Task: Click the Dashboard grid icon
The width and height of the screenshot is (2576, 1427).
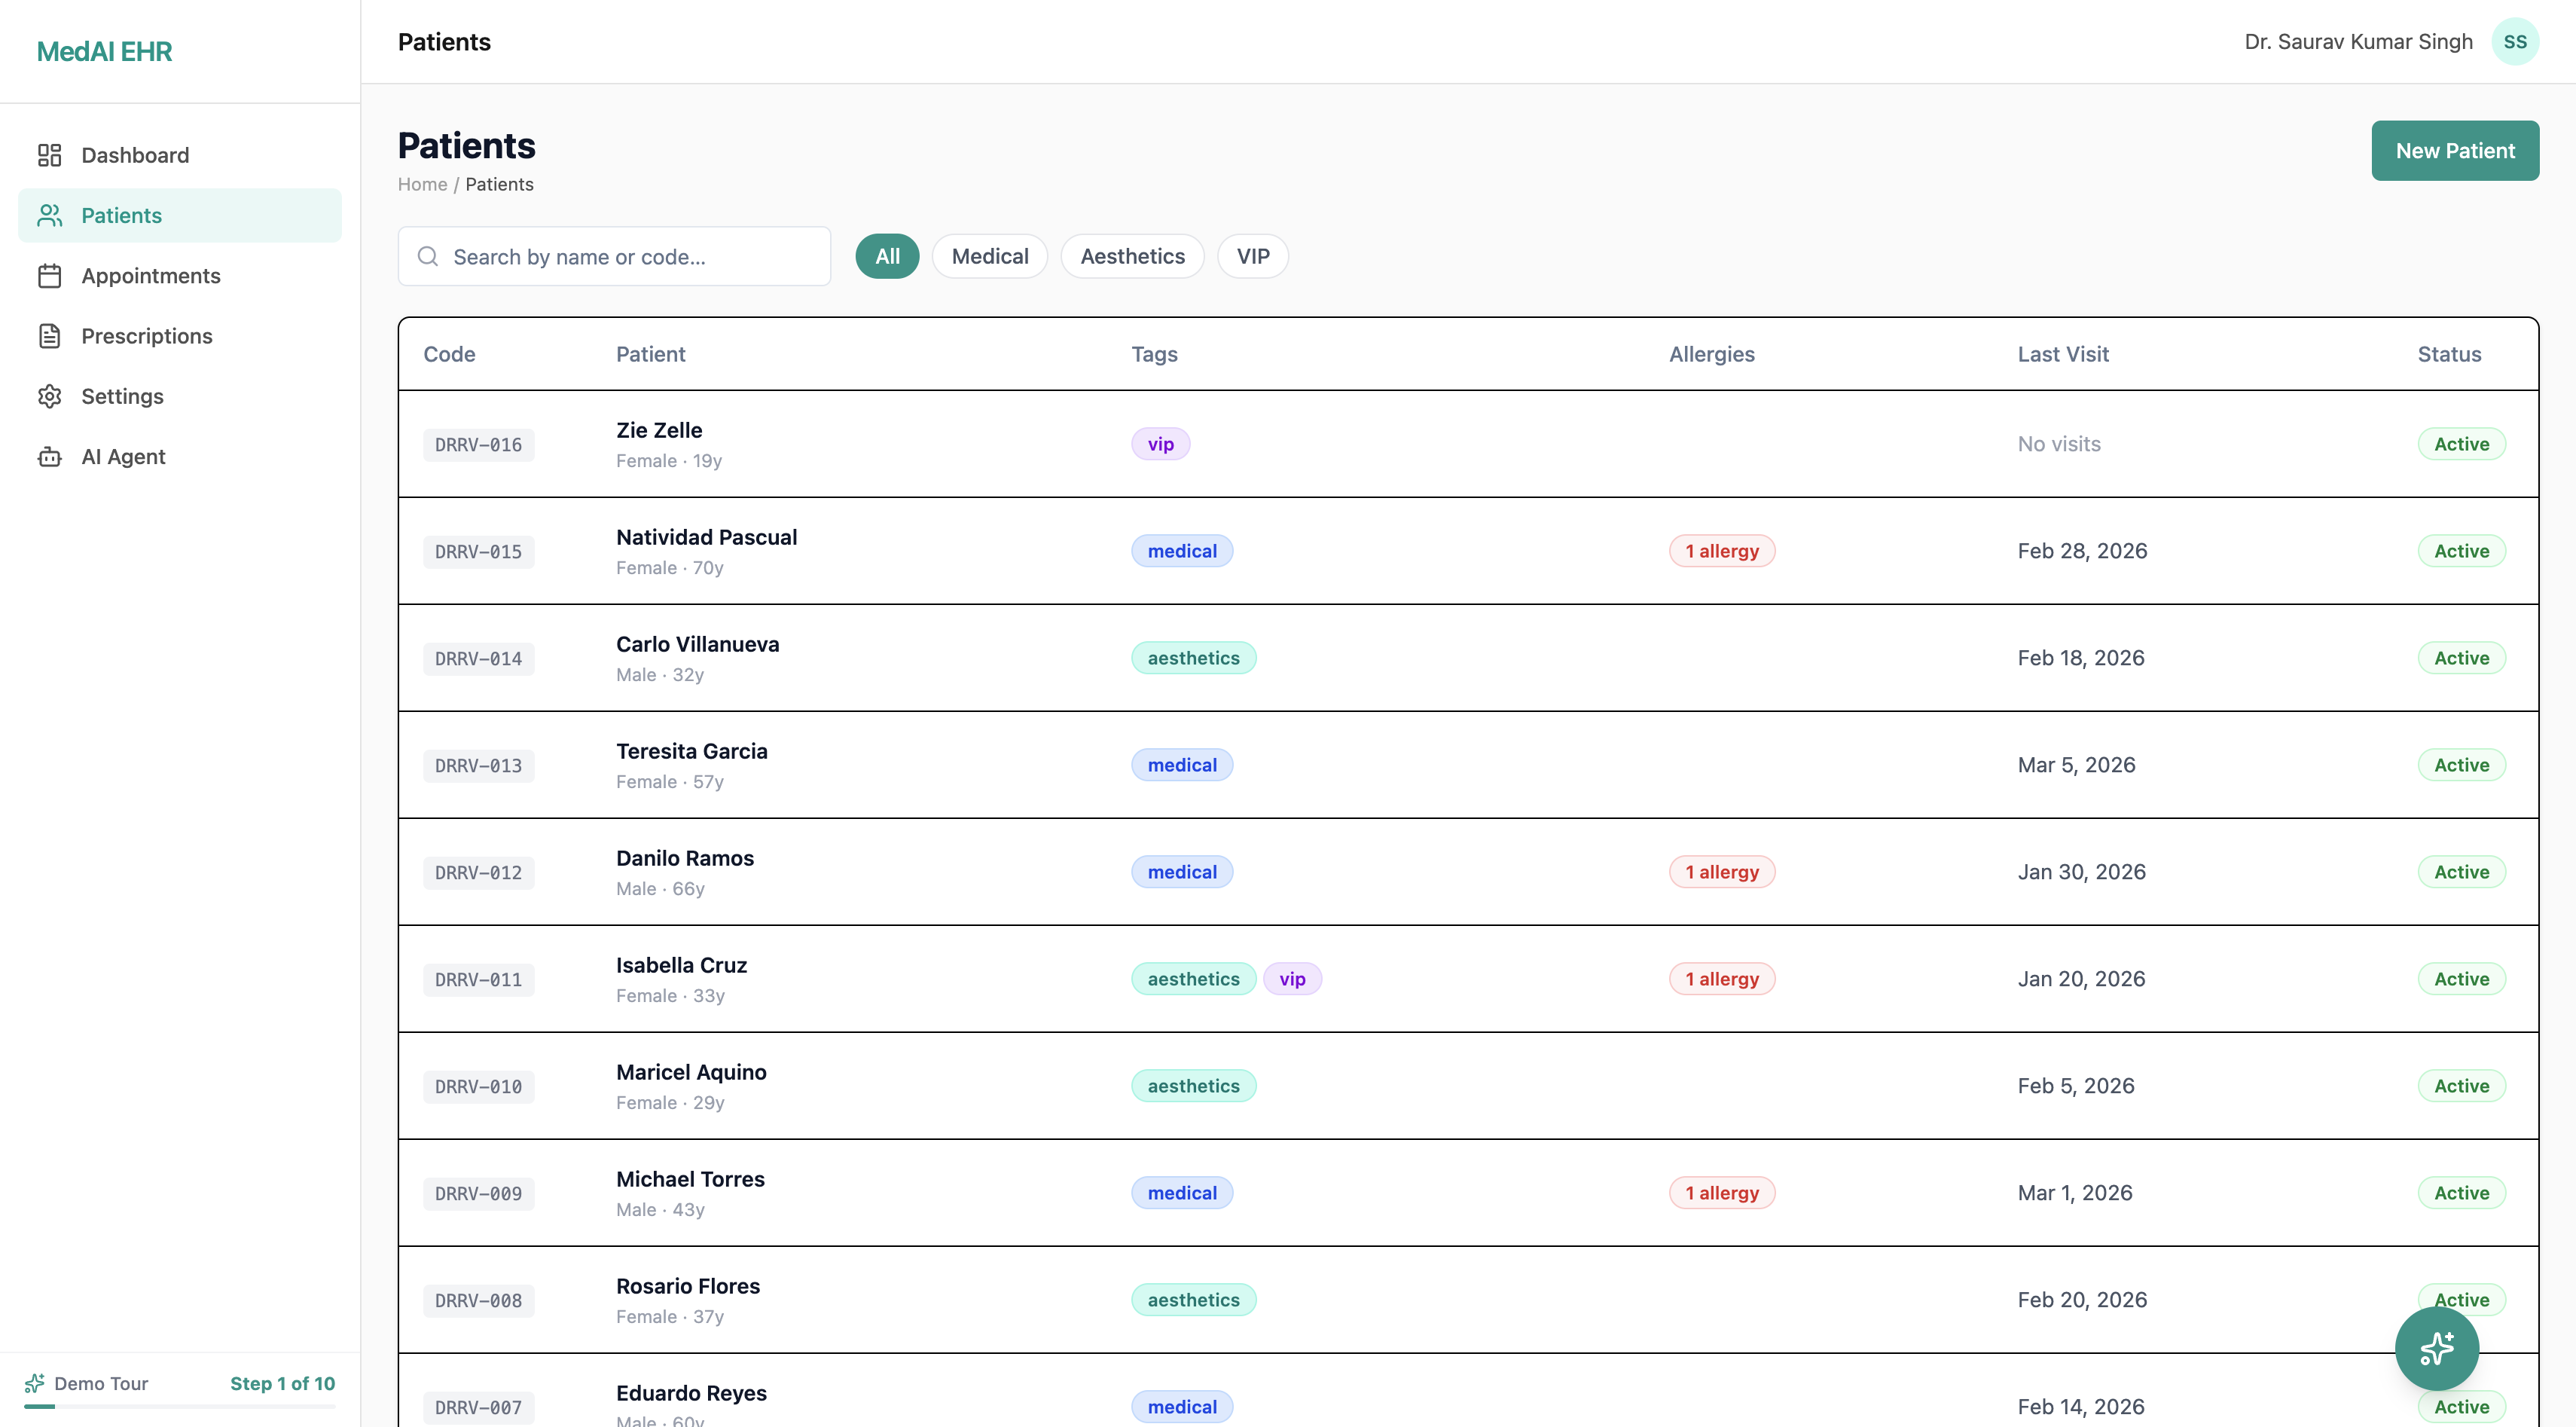Action: point(49,155)
